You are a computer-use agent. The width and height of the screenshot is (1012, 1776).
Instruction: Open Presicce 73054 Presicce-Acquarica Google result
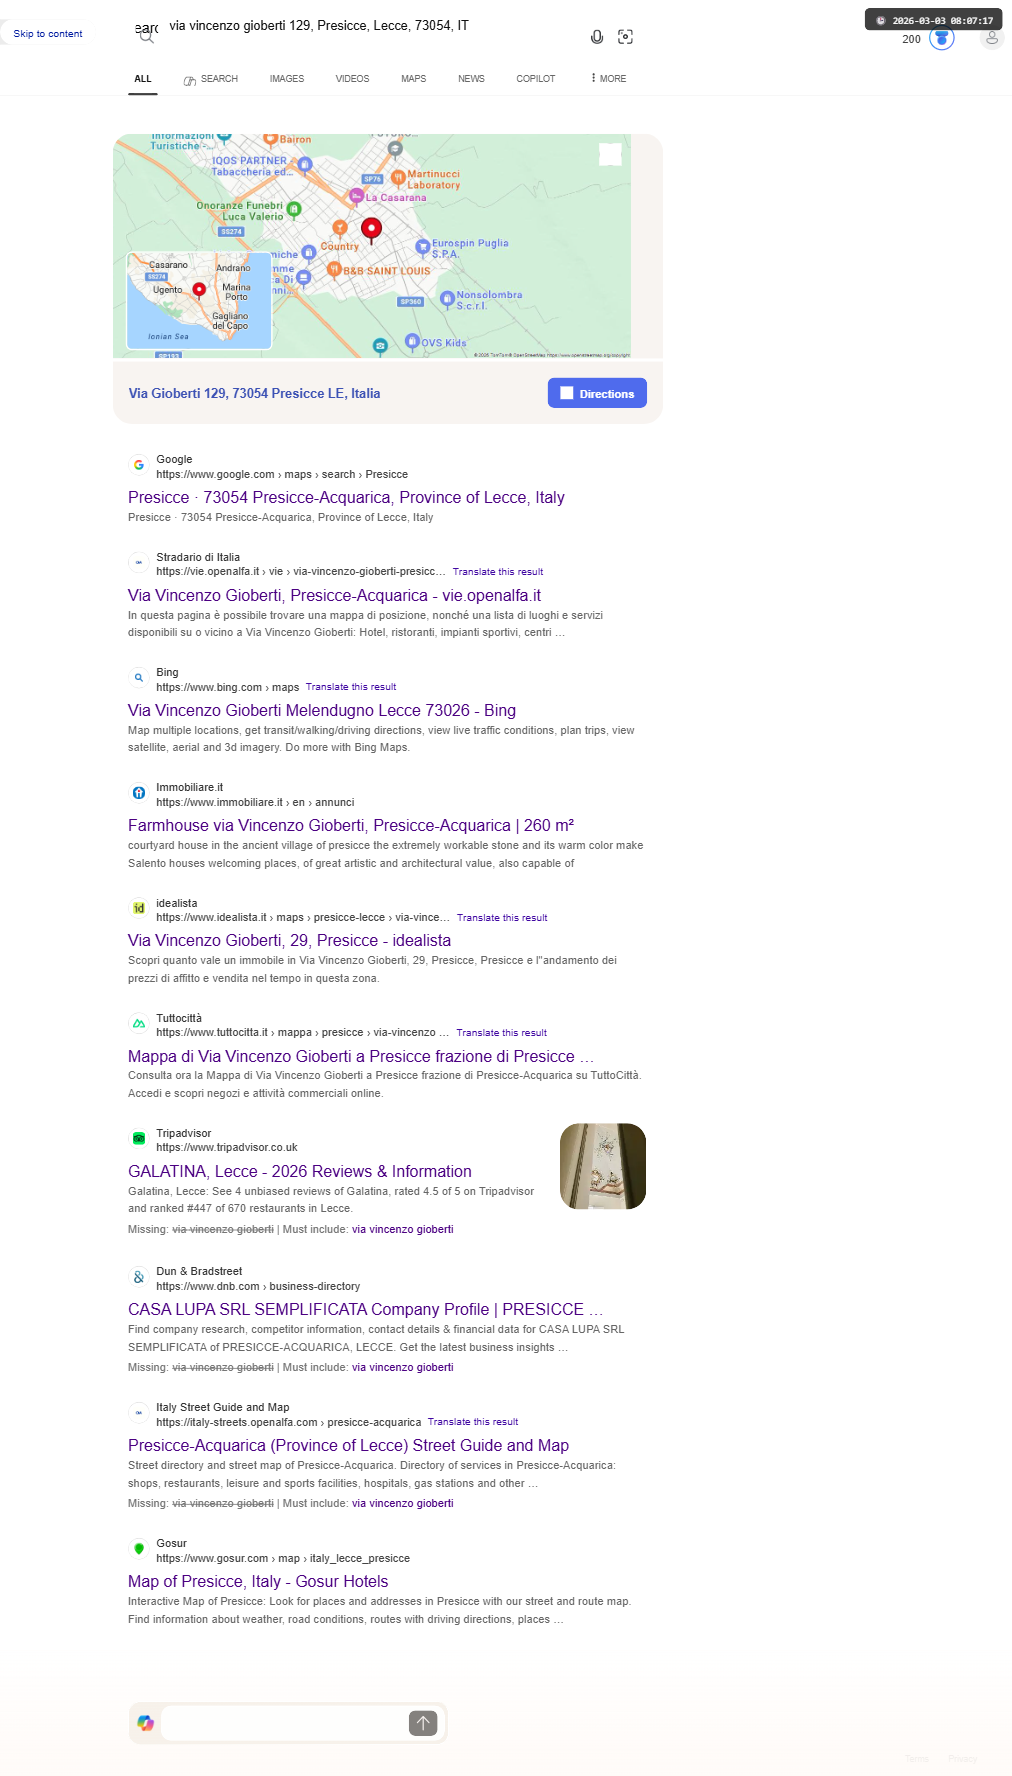click(346, 498)
